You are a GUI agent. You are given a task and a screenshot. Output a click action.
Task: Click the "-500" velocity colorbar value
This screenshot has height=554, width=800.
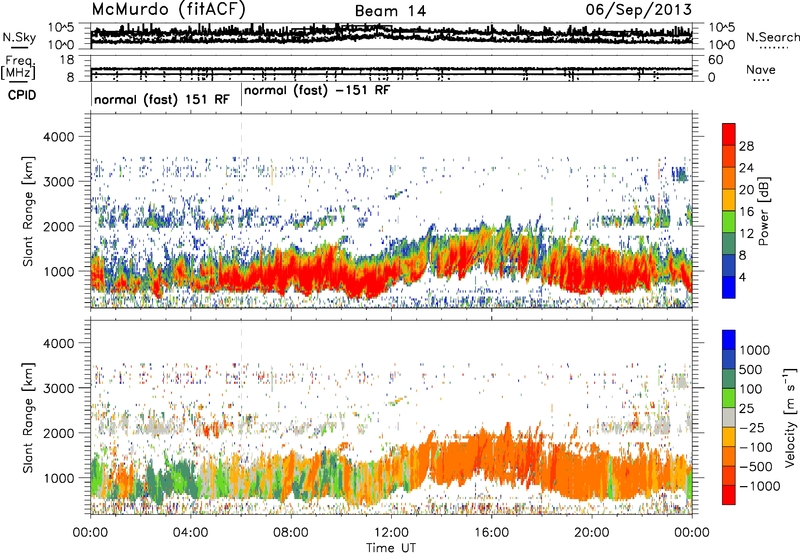coord(756,466)
